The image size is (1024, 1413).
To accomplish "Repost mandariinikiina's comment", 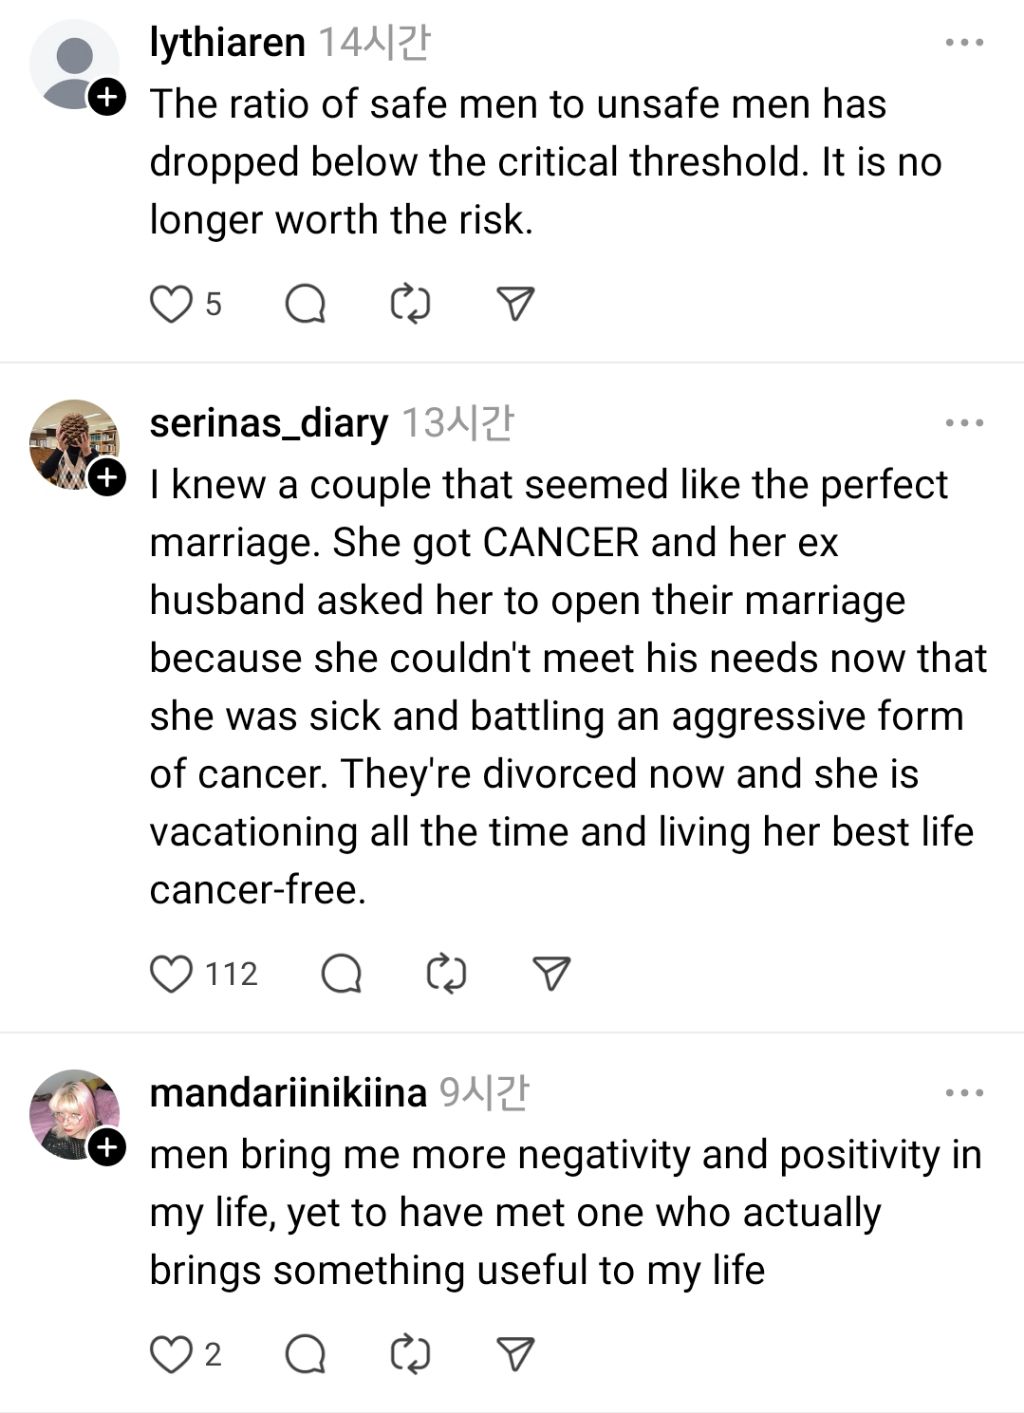I will click(x=410, y=1355).
